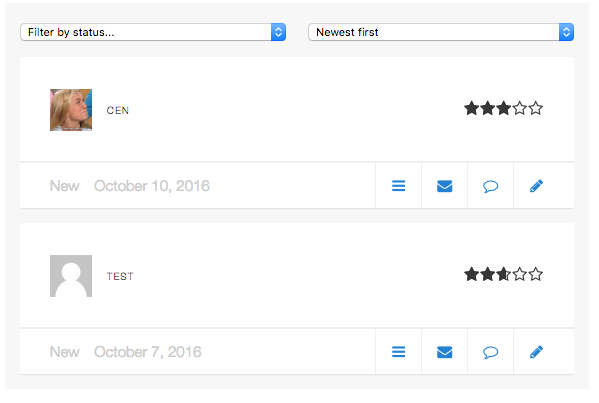Open CEN's profile photo thumbnail

(71, 110)
